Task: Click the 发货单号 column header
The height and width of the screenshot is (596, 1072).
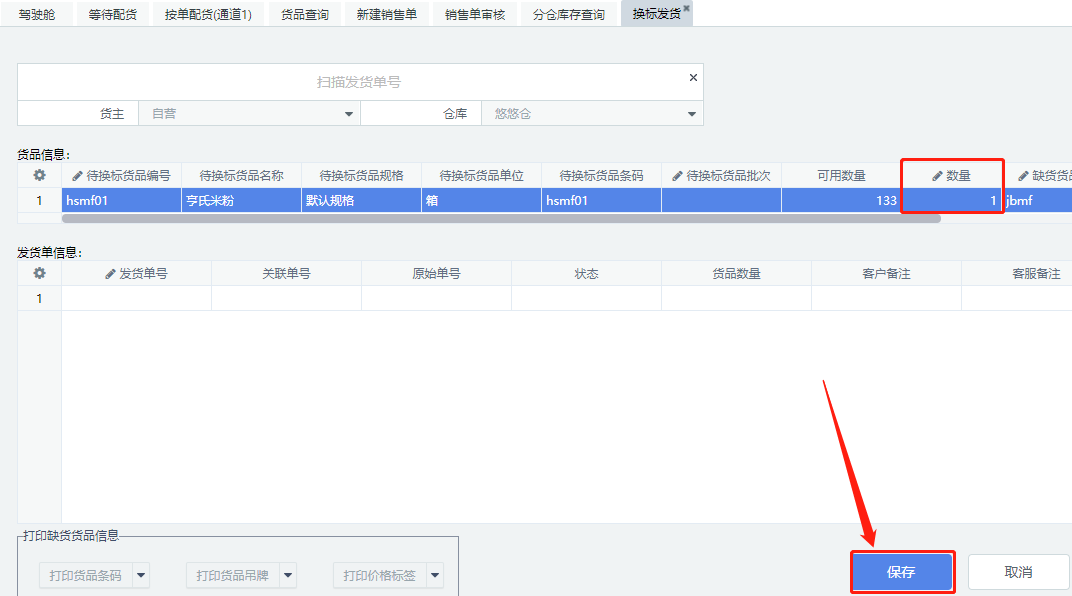Action: tap(136, 273)
